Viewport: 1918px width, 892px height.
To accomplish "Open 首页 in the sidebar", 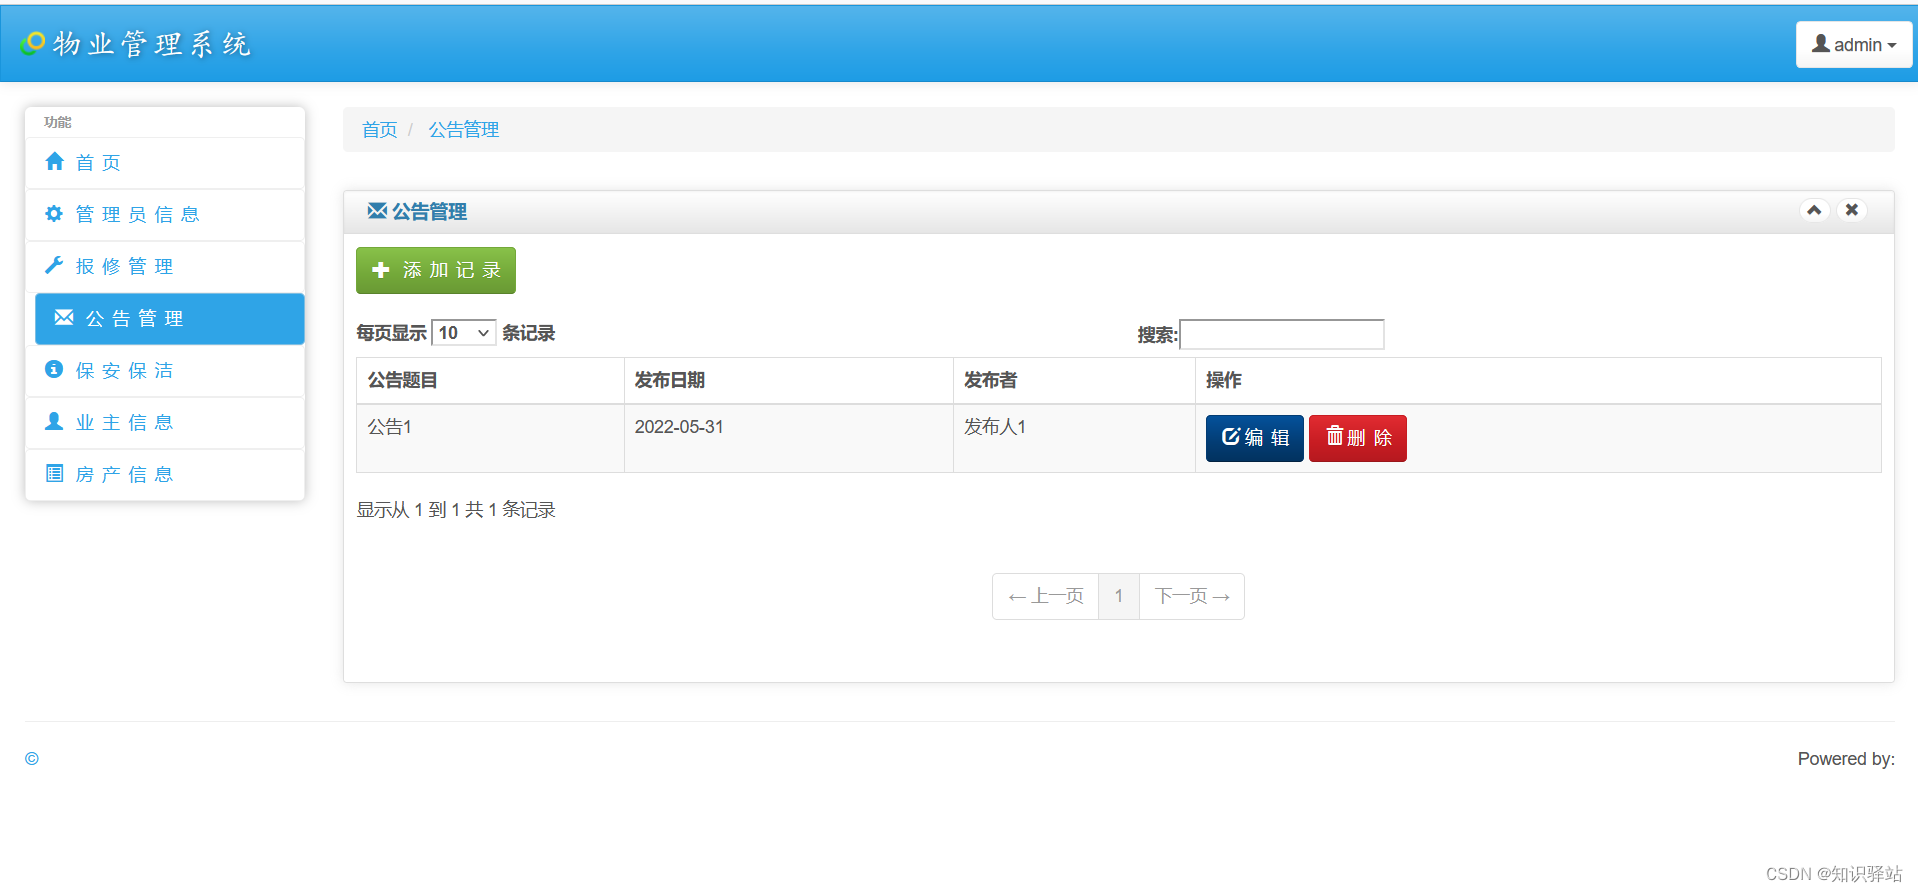I will click(x=165, y=163).
